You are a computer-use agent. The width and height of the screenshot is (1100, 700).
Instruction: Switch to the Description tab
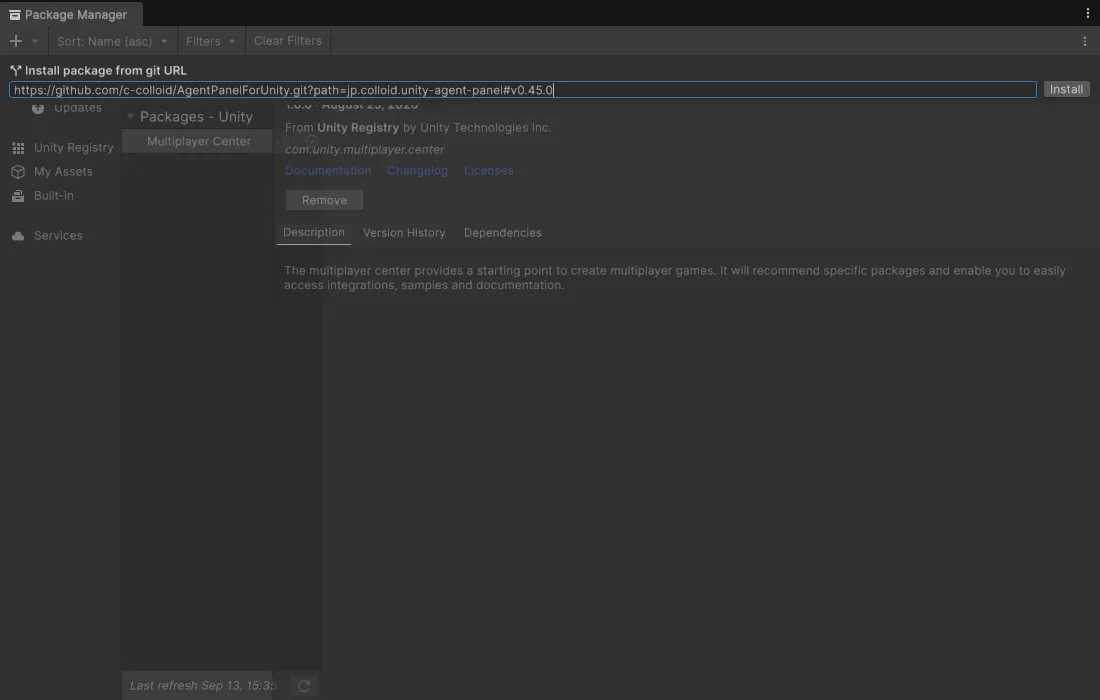click(314, 233)
